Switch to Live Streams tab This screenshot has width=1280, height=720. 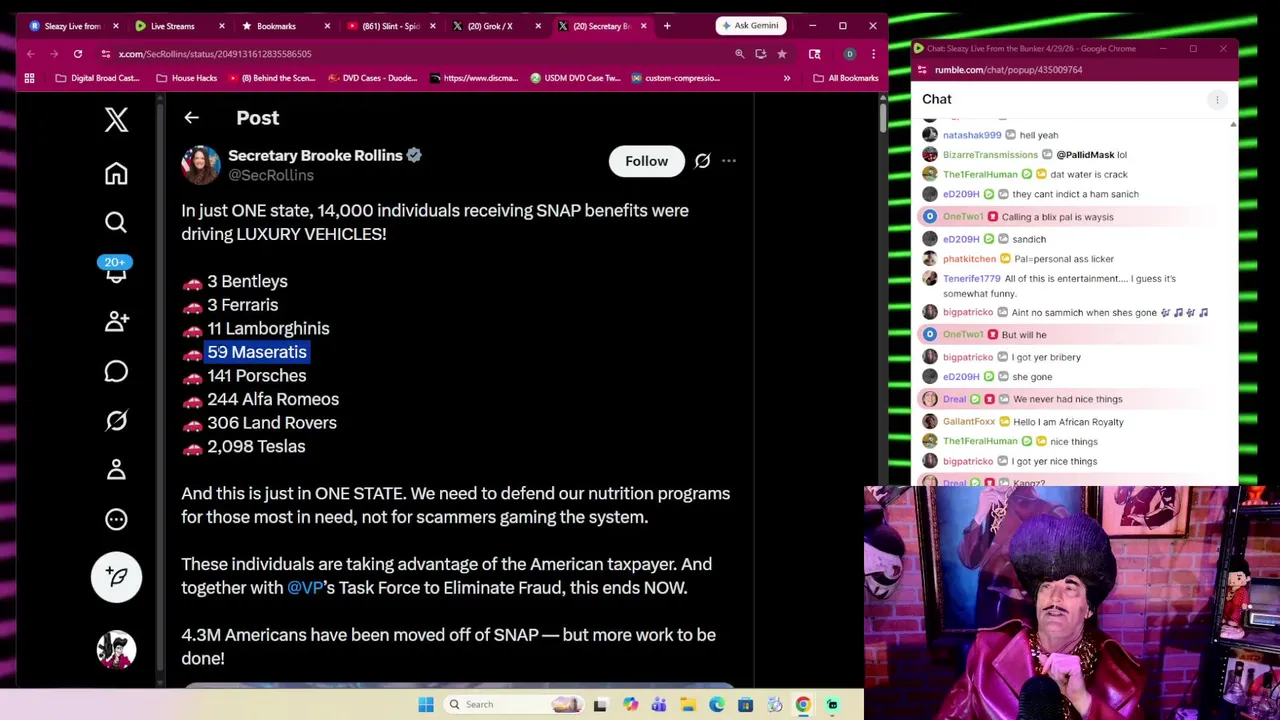(172, 26)
